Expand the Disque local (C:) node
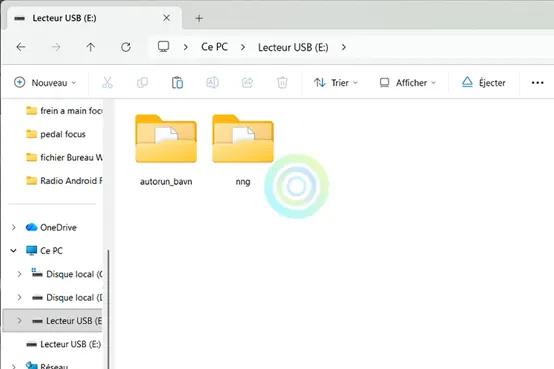The image size is (554, 369). click(x=19, y=274)
